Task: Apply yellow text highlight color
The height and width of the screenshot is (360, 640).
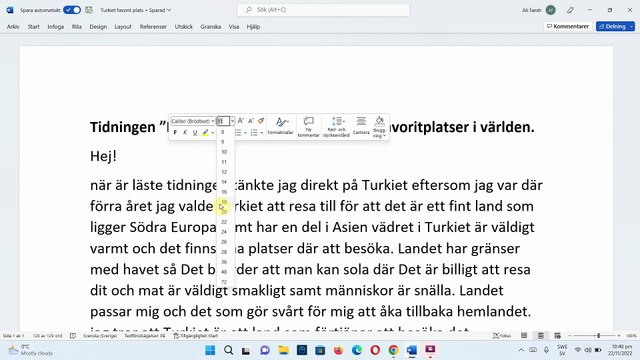Action: (x=205, y=133)
